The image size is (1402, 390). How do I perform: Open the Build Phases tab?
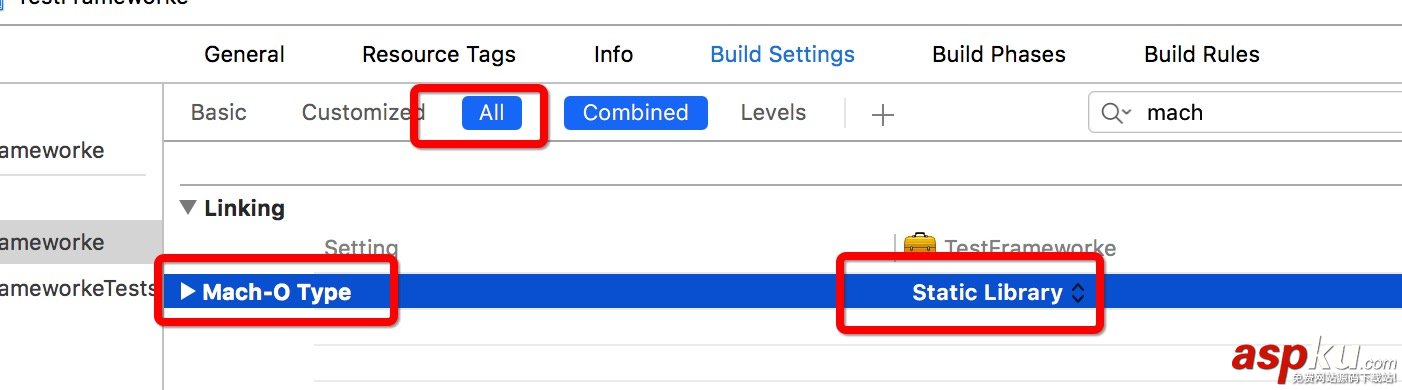[999, 54]
